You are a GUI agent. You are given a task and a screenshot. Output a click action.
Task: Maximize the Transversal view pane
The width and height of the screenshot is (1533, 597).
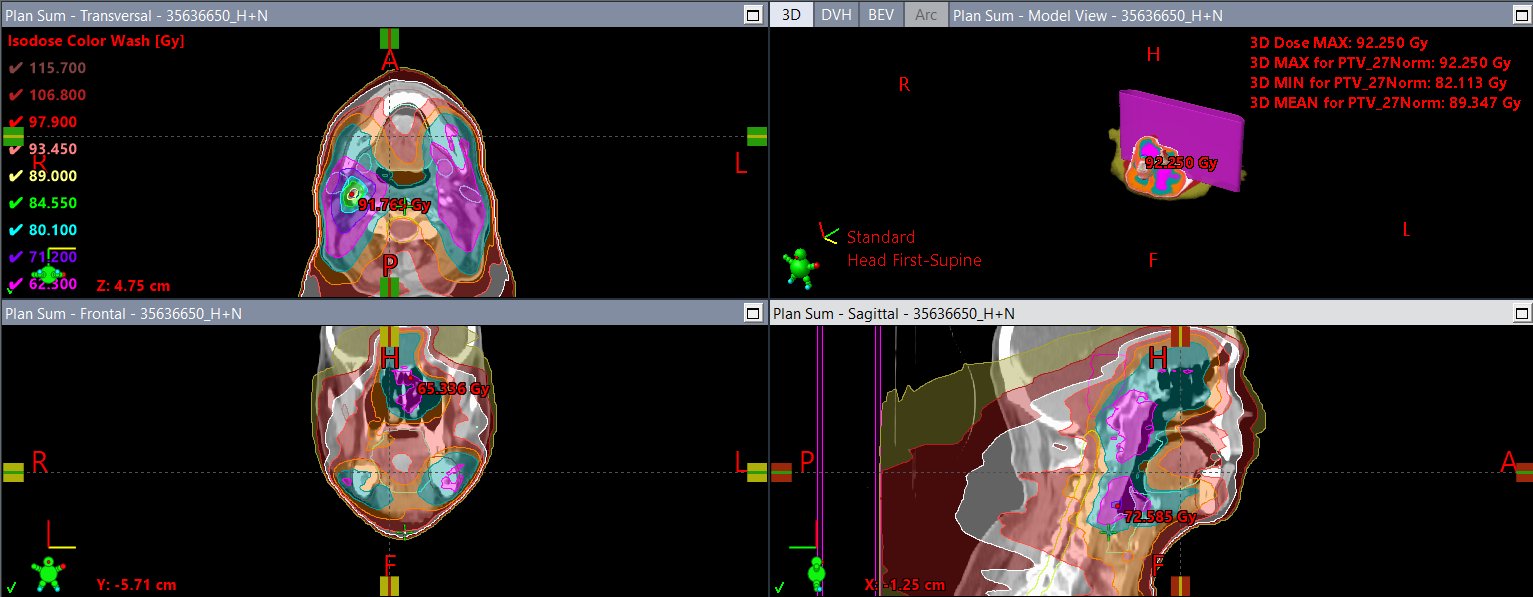point(753,14)
